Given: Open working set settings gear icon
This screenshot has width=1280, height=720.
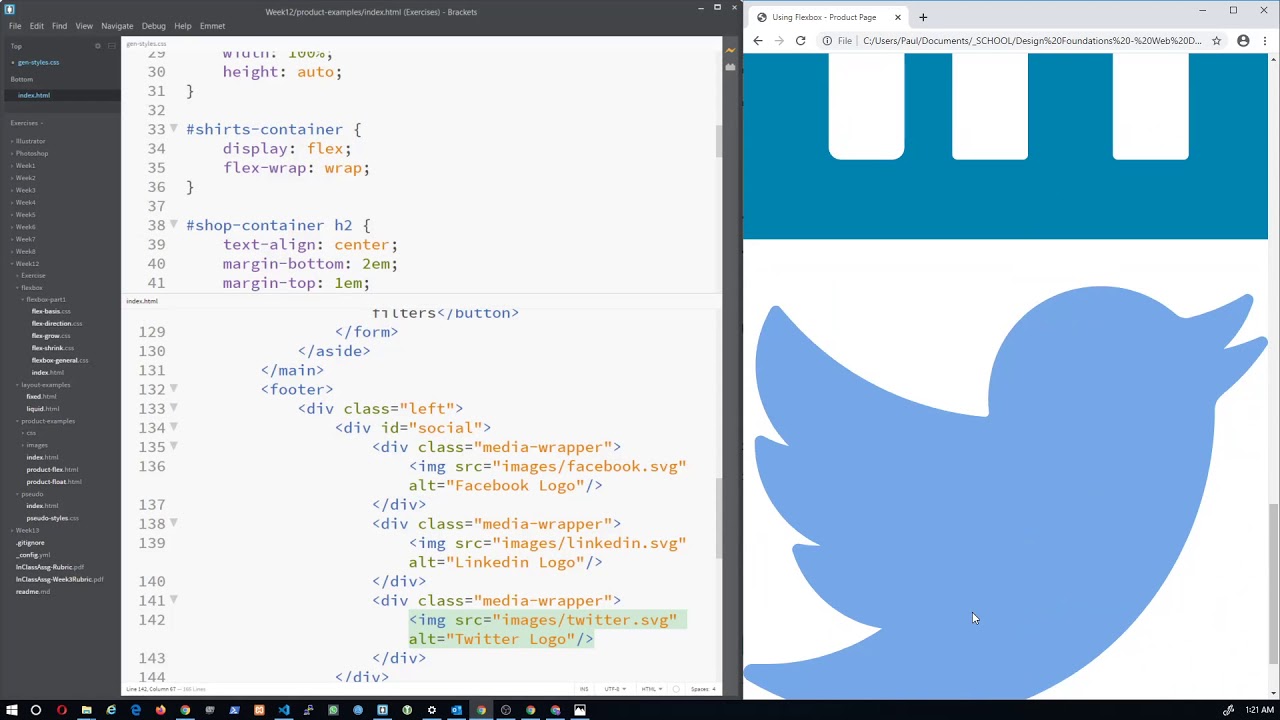Looking at the screenshot, I should [98, 46].
